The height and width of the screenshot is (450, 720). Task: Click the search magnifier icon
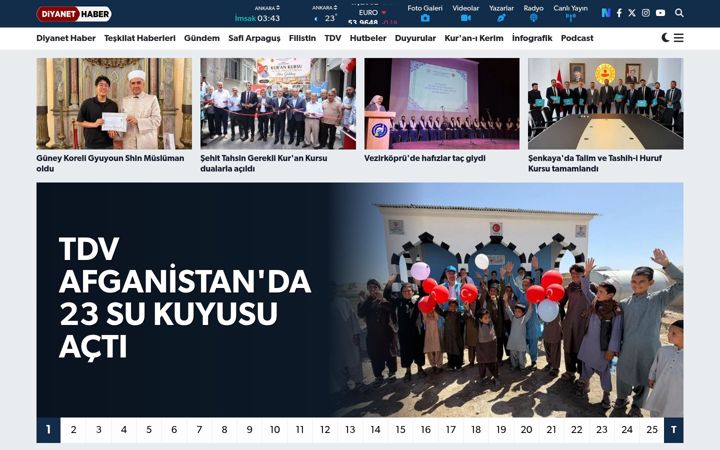tap(679, 13)
